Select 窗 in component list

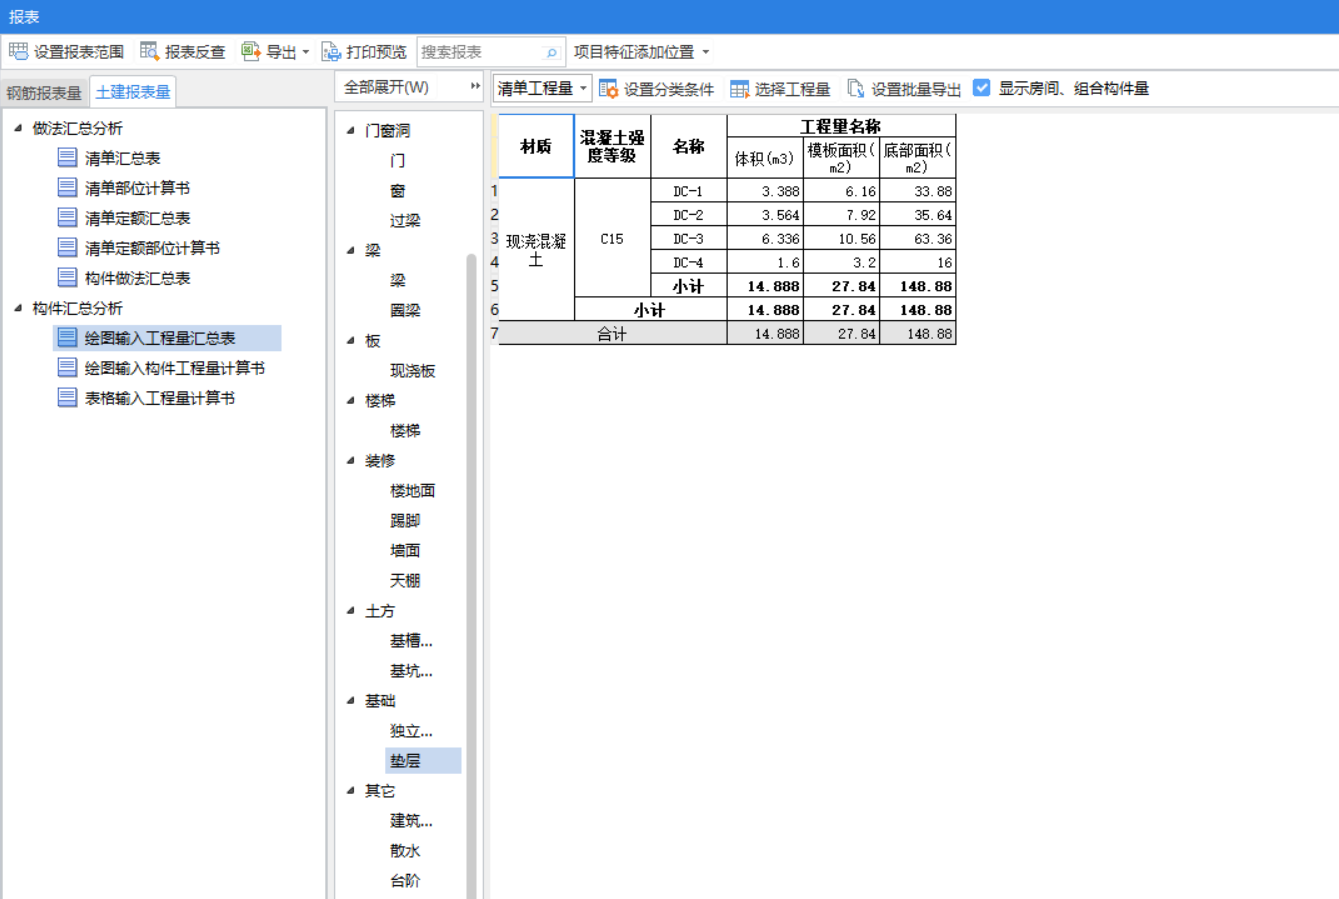(398, 190)
